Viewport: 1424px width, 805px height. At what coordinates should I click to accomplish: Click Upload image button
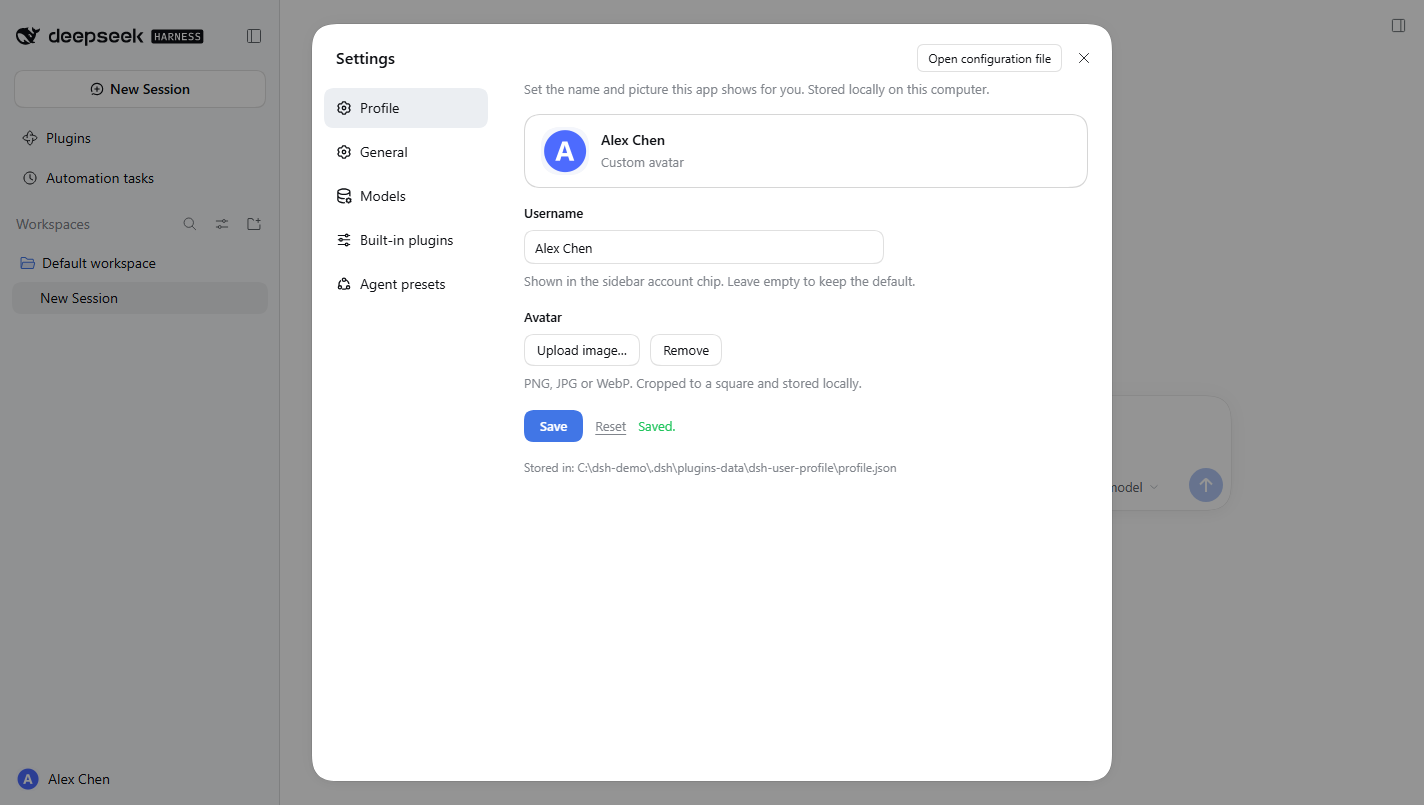[x=582, y=350]
